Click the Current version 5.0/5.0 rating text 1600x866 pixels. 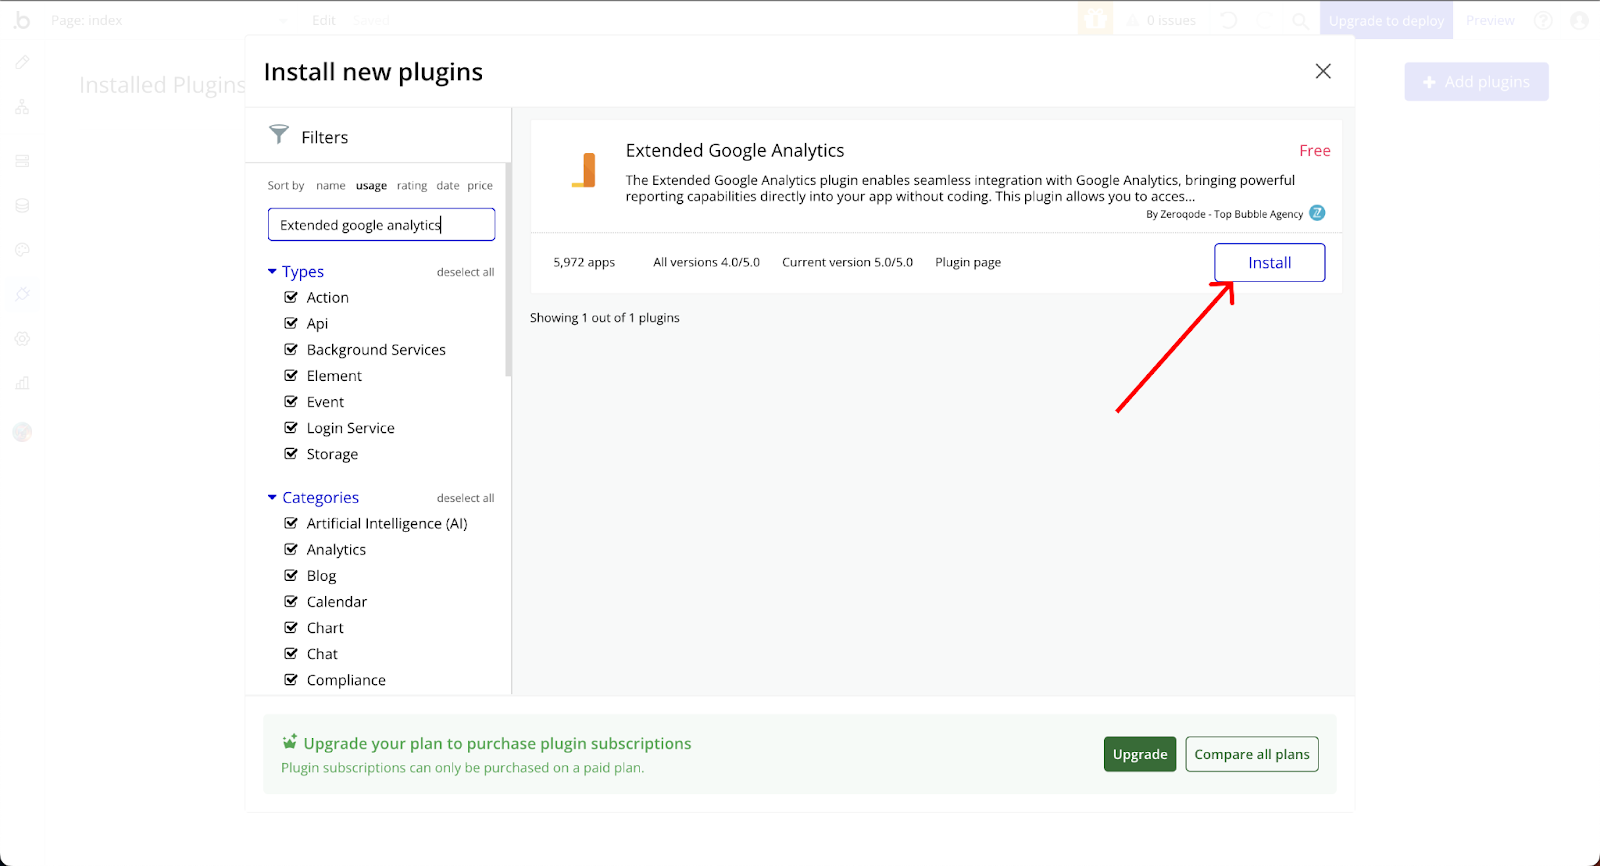pos(847,262)
